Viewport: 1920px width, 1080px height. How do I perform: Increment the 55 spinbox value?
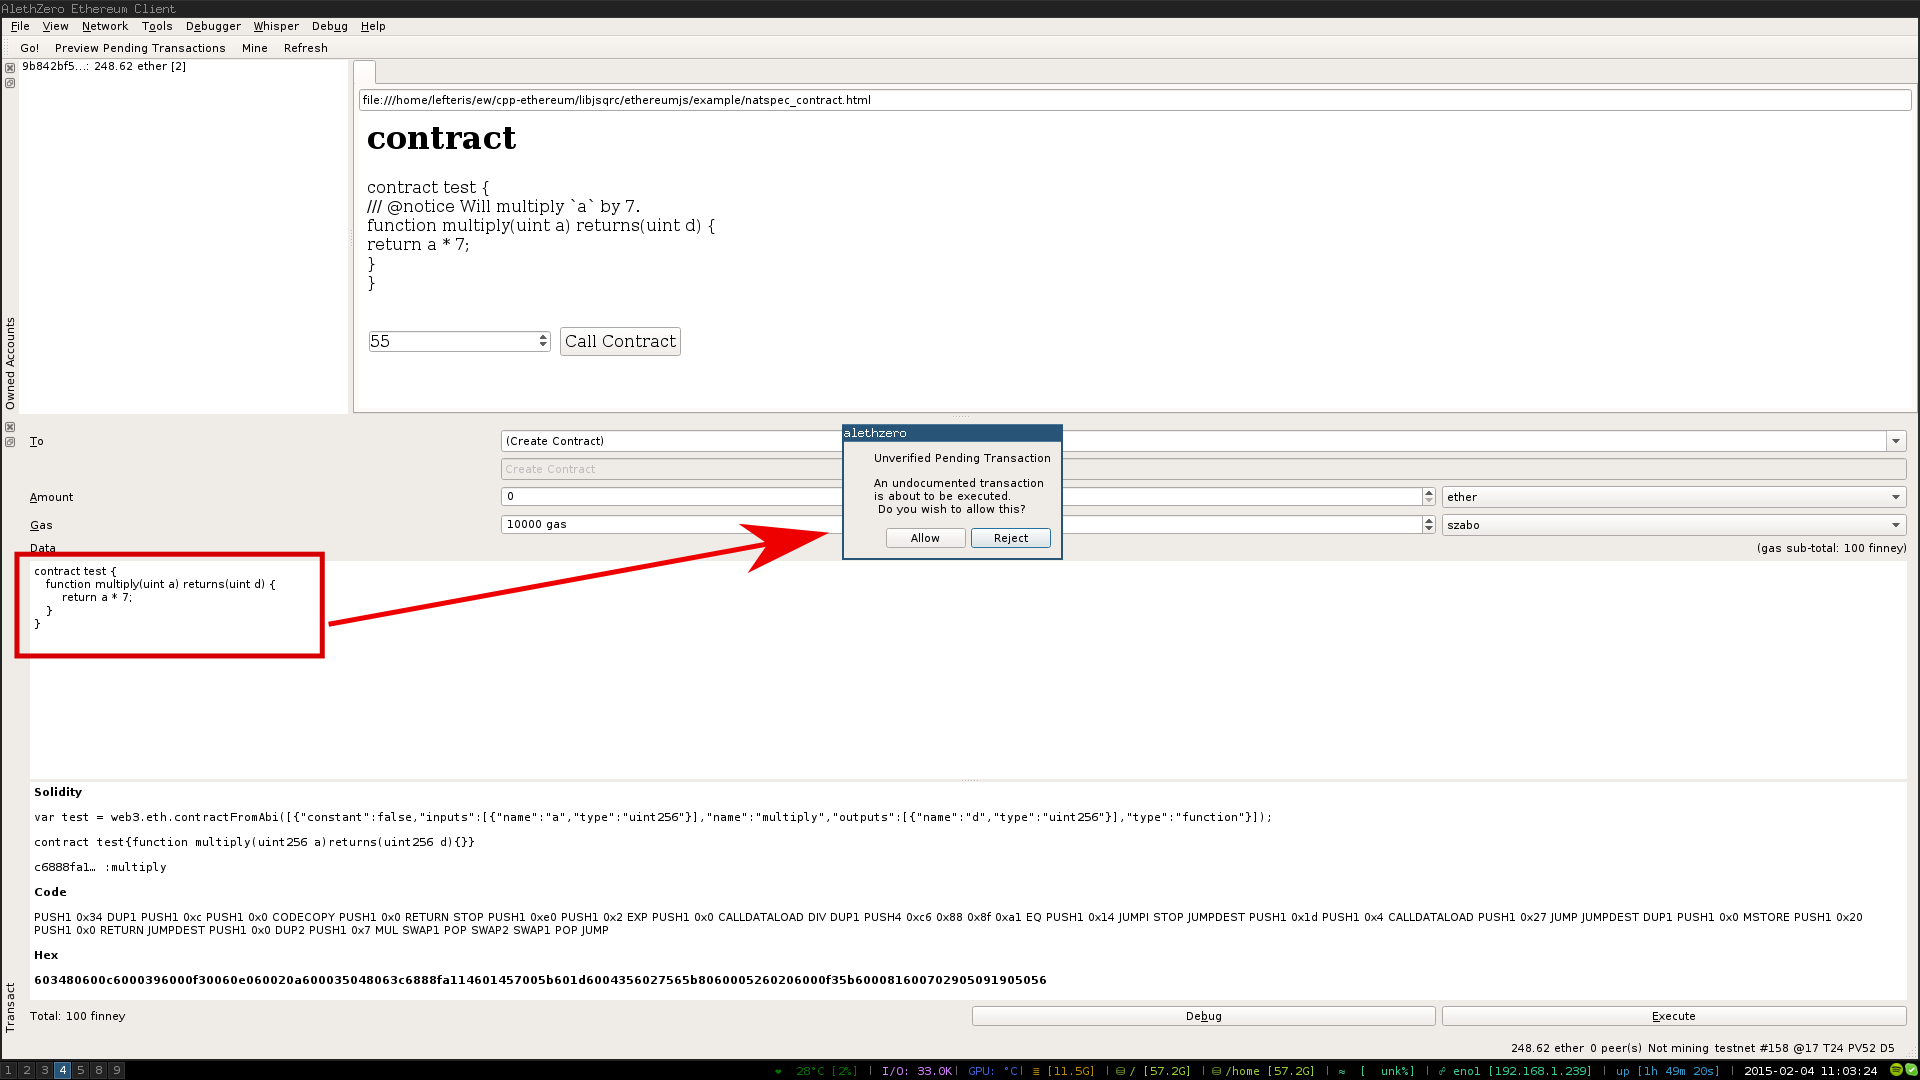(x=543, y=337)
